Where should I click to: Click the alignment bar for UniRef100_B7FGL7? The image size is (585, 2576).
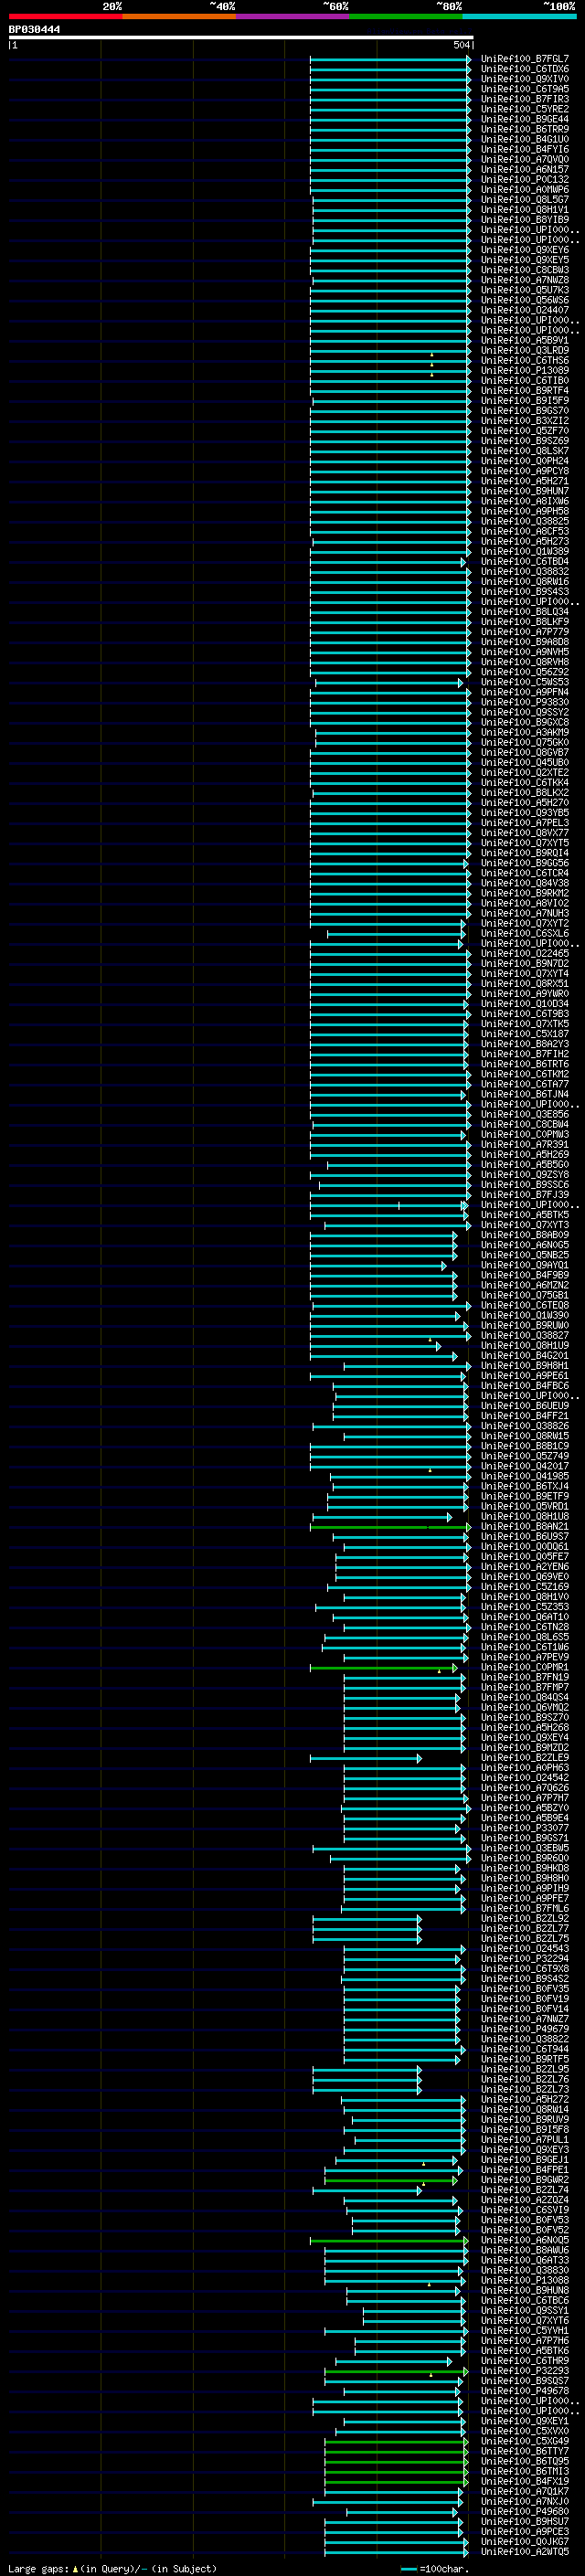pyautogui.click(x=390, y=59)
